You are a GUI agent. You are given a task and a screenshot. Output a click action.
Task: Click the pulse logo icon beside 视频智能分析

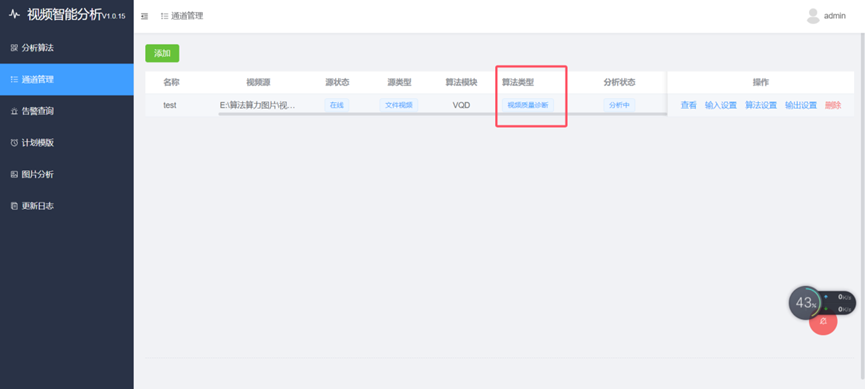15,14
